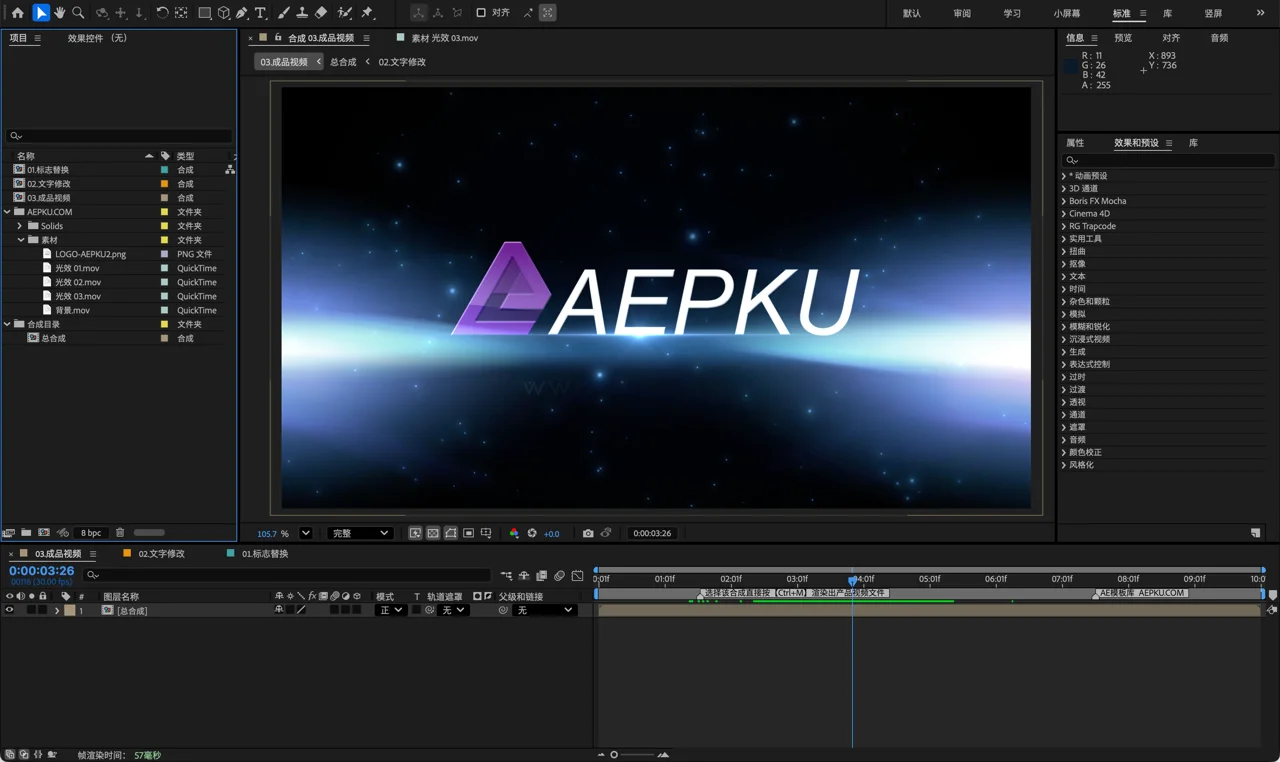
Task: Open the magnification ratio dropdown
Action: [x=306, y=533]
